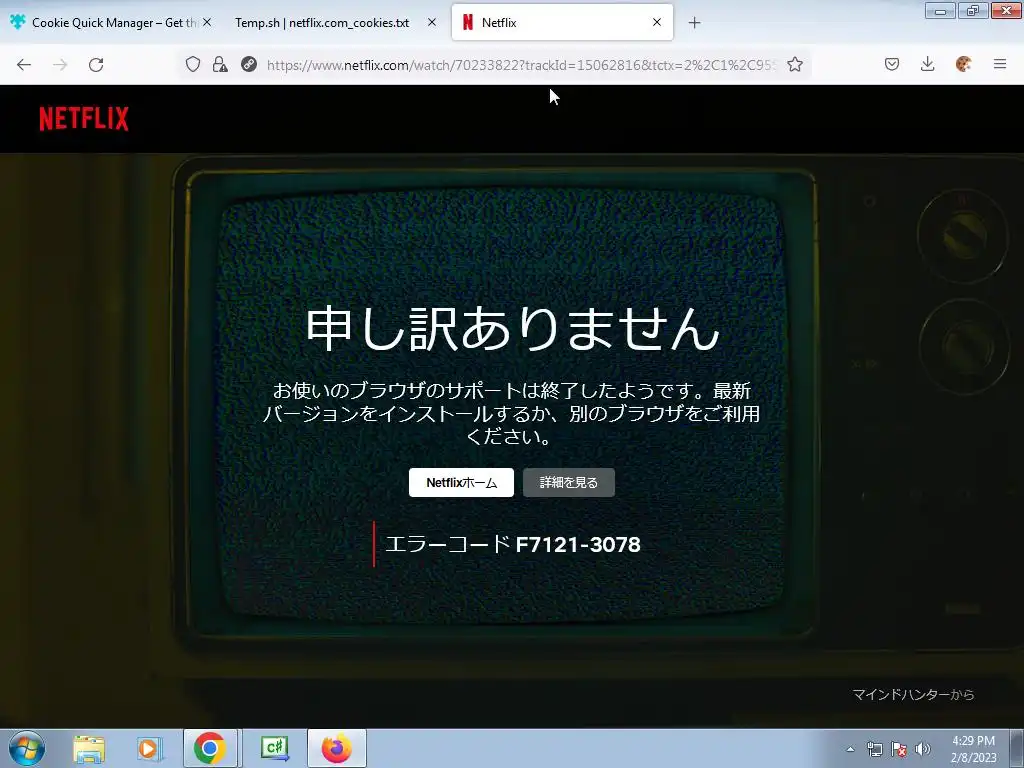Image resolution: width=1024 pixels, height=768 pixels.
Task: Click the Netflix logo
Action: pos(84,119)
